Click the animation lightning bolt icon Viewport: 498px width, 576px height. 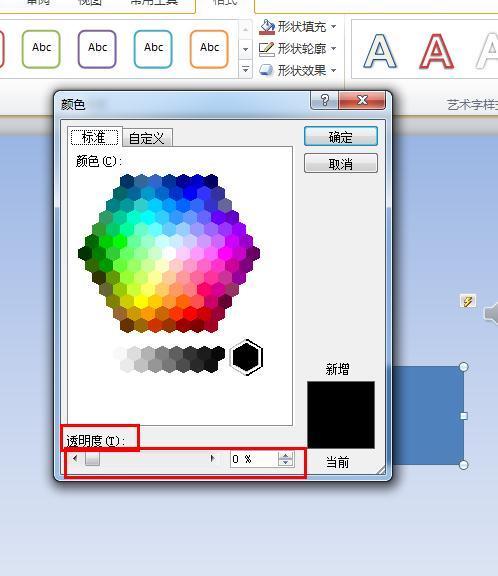pyautogui.click(x=468, y=302)
